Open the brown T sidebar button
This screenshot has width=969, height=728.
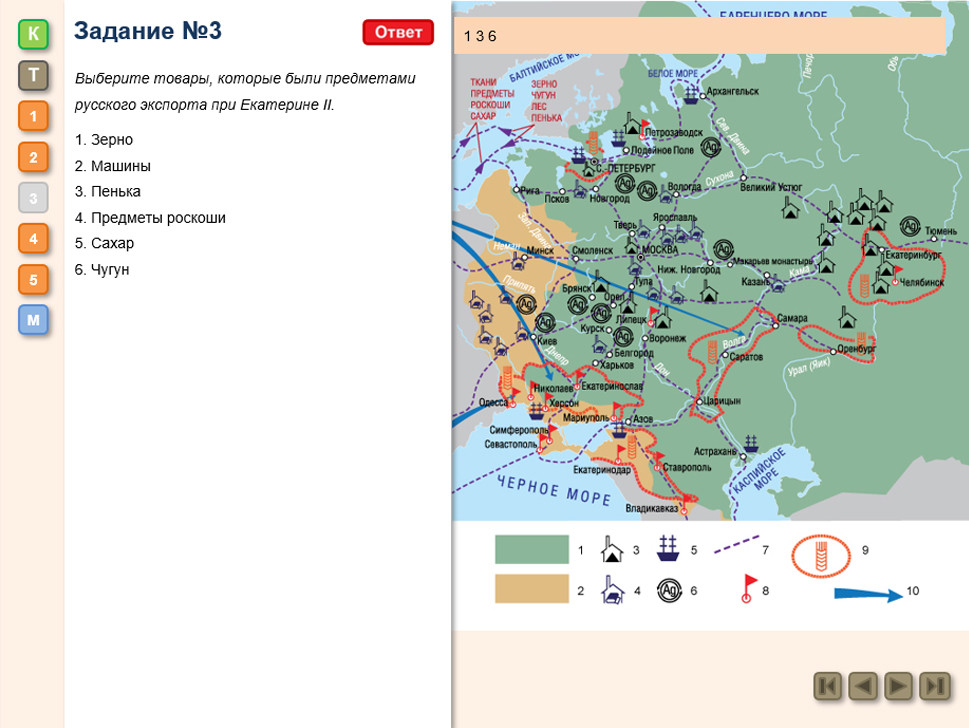pyautogui.click(x=33, y=76)
